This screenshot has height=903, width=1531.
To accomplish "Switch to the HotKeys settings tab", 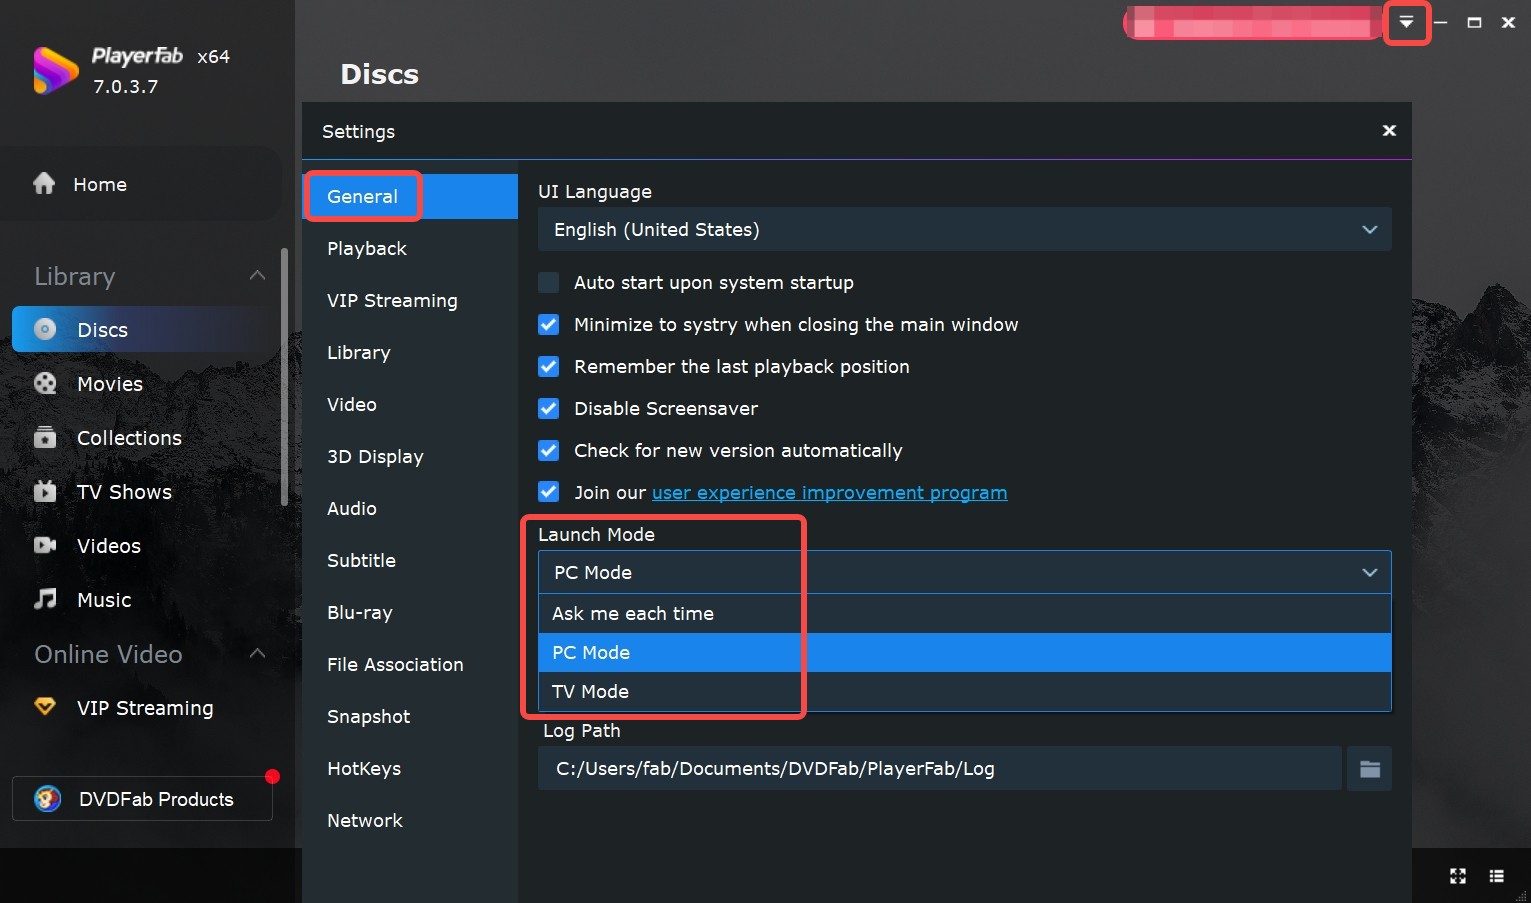I will coord(364,769).
